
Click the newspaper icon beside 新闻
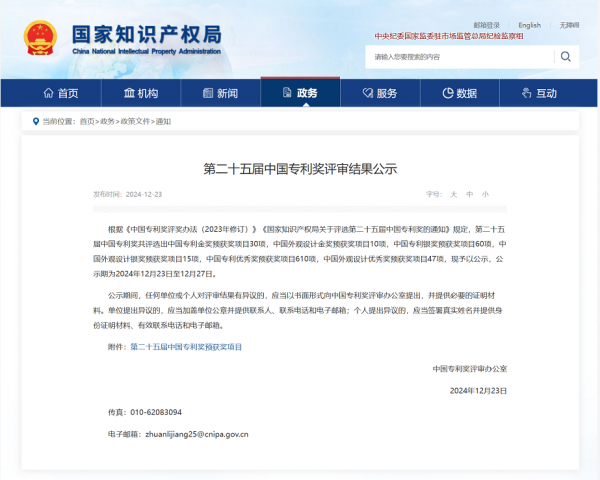click(x=206, y=93)
